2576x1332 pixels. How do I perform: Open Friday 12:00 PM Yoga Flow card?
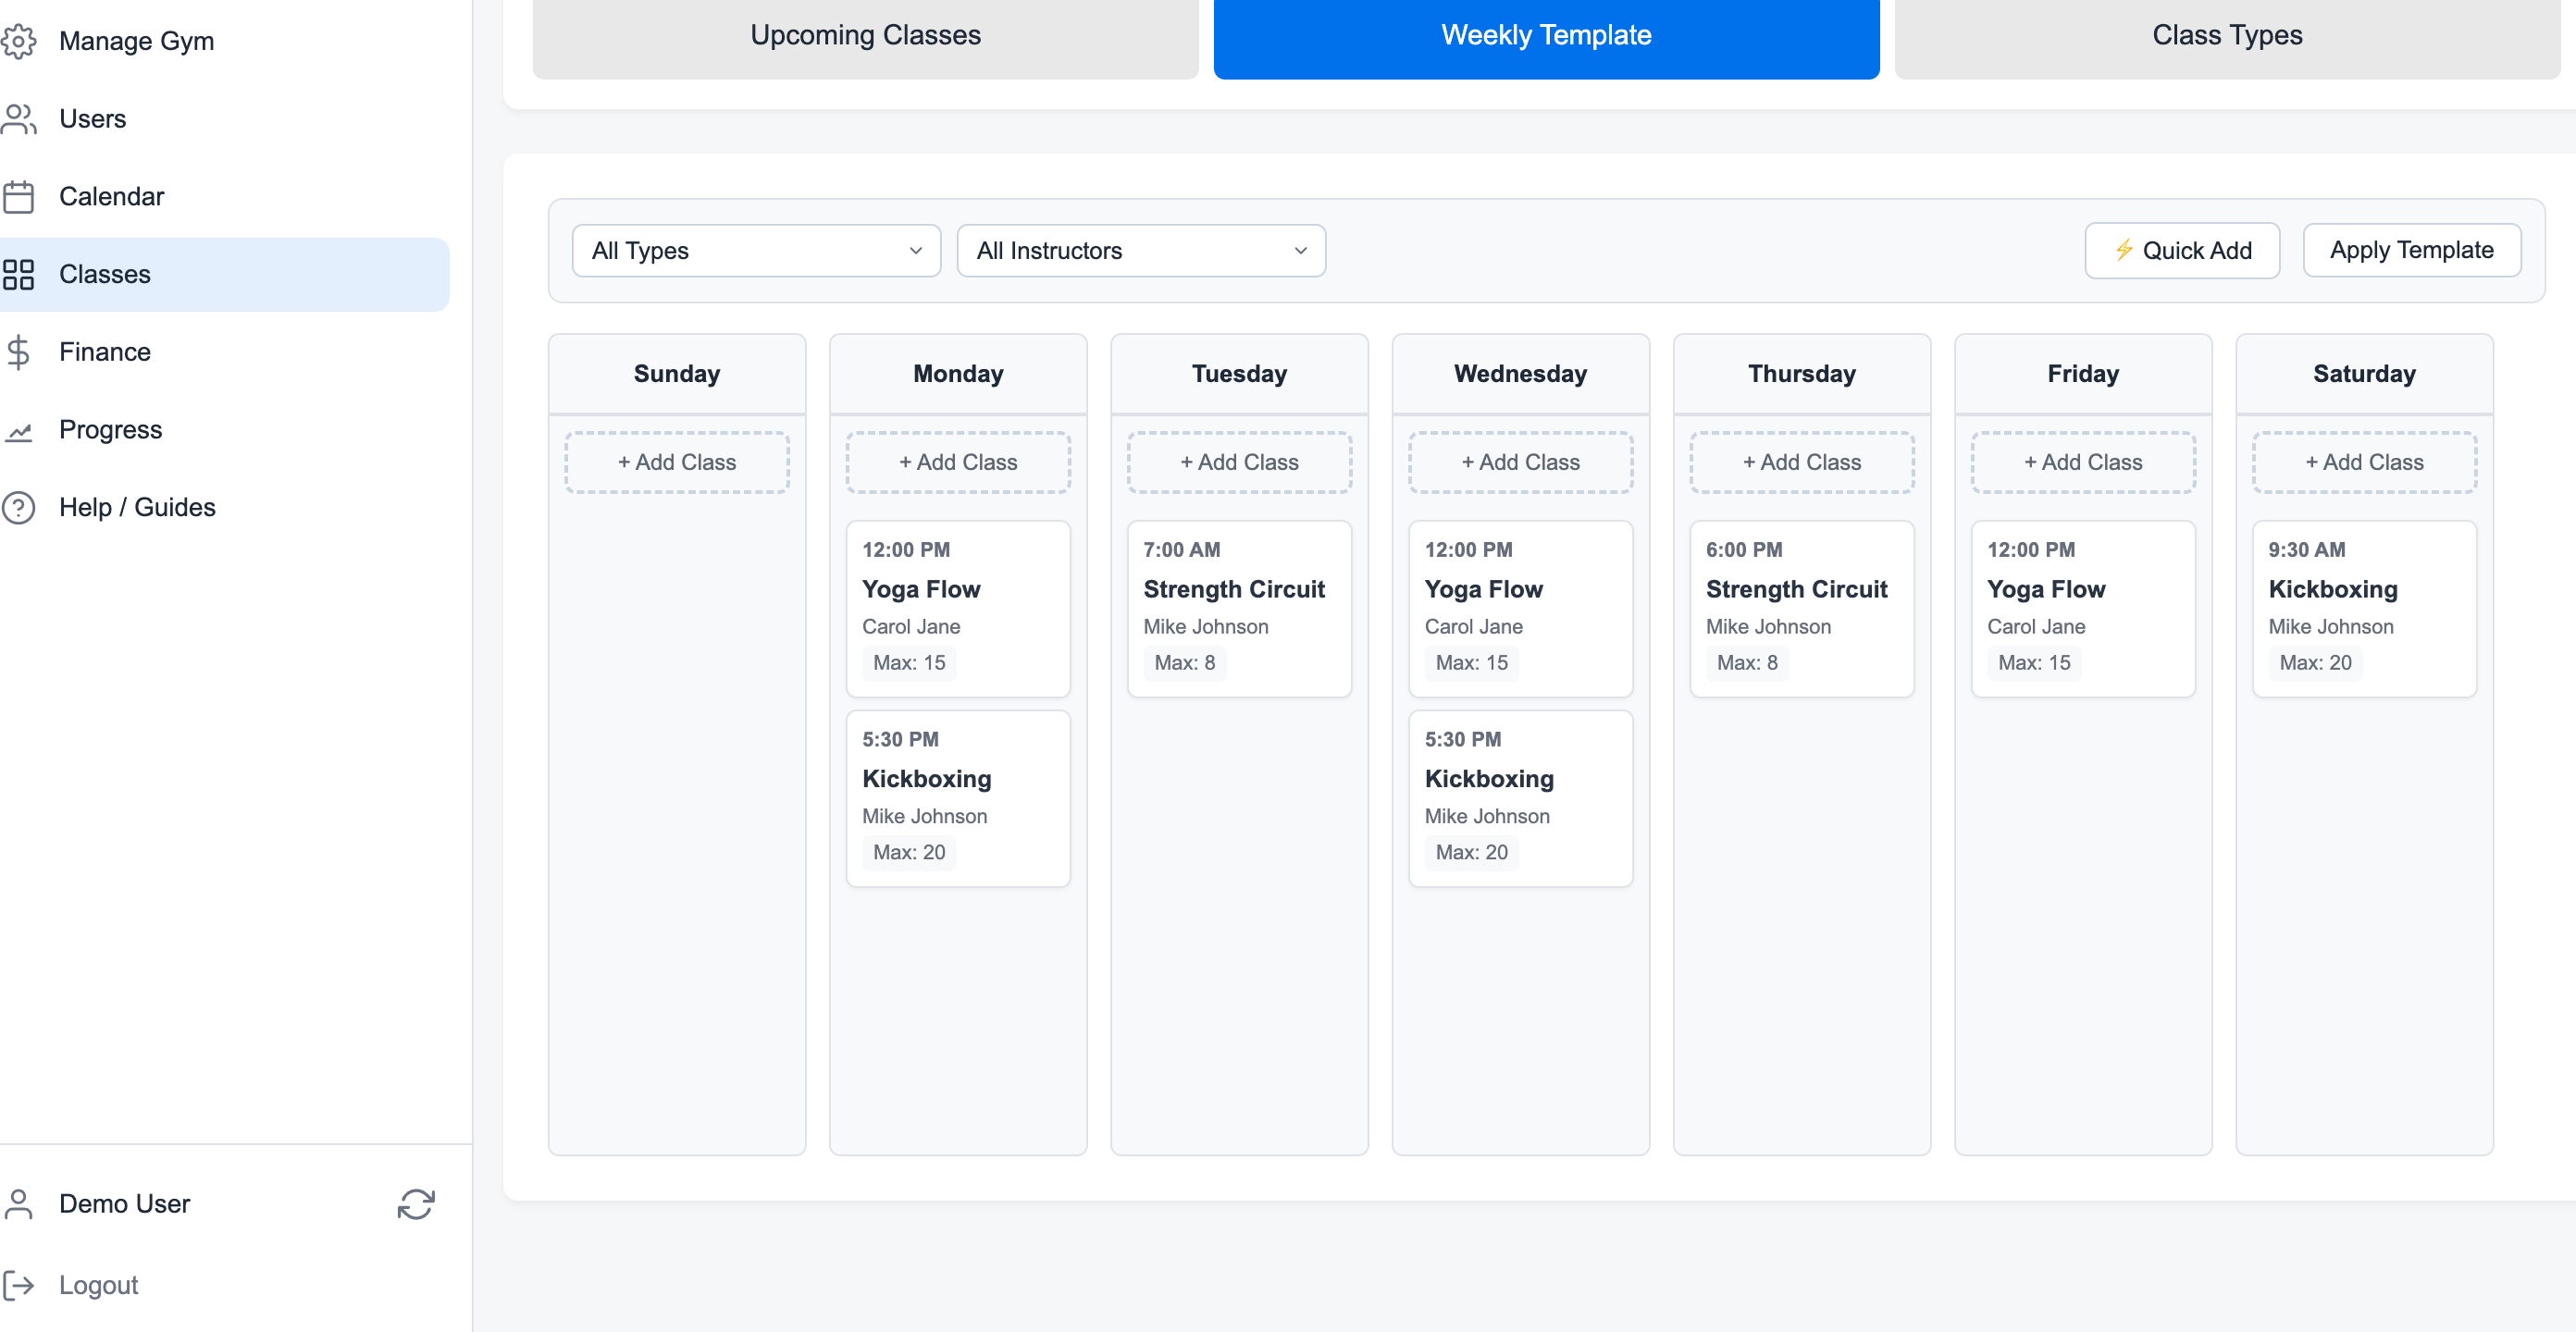pos(2083,608)
